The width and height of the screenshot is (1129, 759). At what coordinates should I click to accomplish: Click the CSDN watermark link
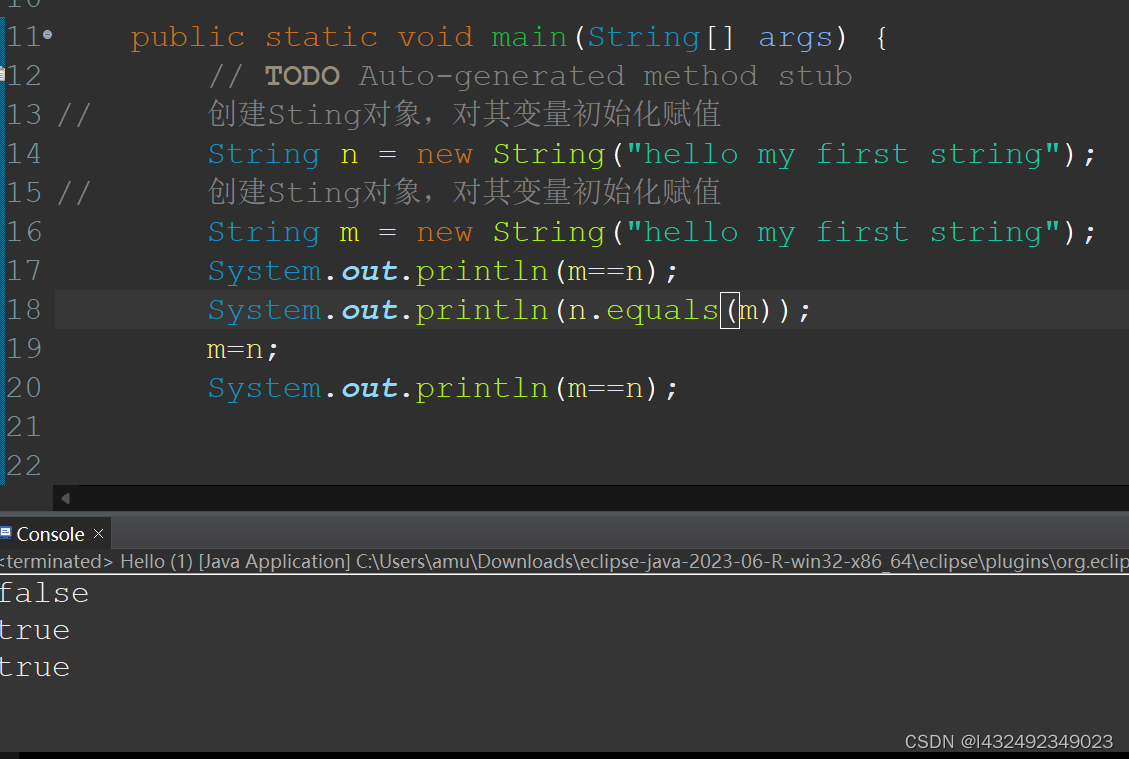click(x=1008, y=741)
